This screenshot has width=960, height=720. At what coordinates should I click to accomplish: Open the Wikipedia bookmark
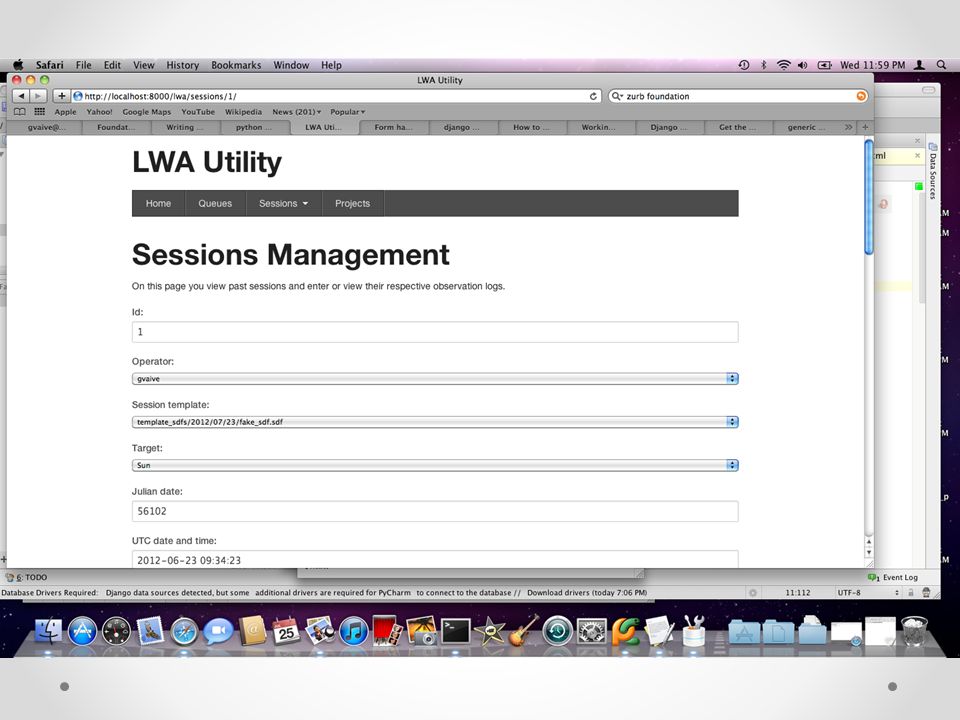pyautogui.click(x=243, y=111)
